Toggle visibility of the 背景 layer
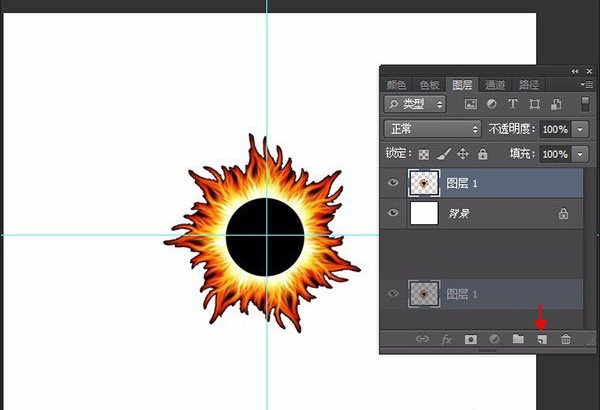This screenshot has height=410, width=600. point(393,213)
